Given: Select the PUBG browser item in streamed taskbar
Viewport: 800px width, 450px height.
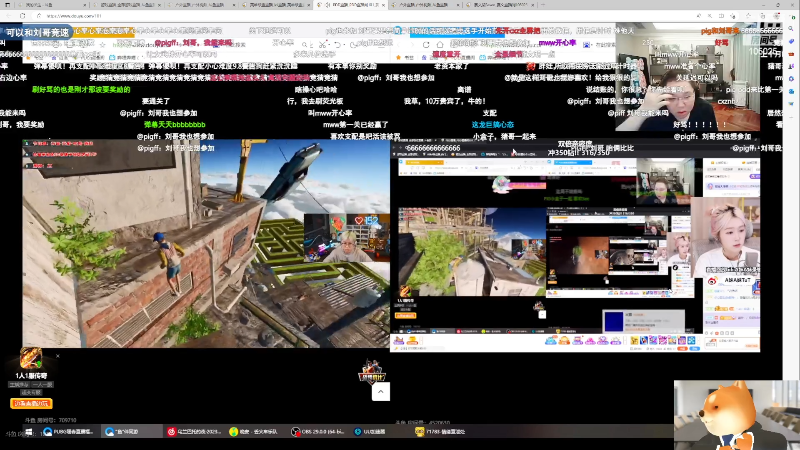Looking at the screenshot, I should (x=68, y=432).
